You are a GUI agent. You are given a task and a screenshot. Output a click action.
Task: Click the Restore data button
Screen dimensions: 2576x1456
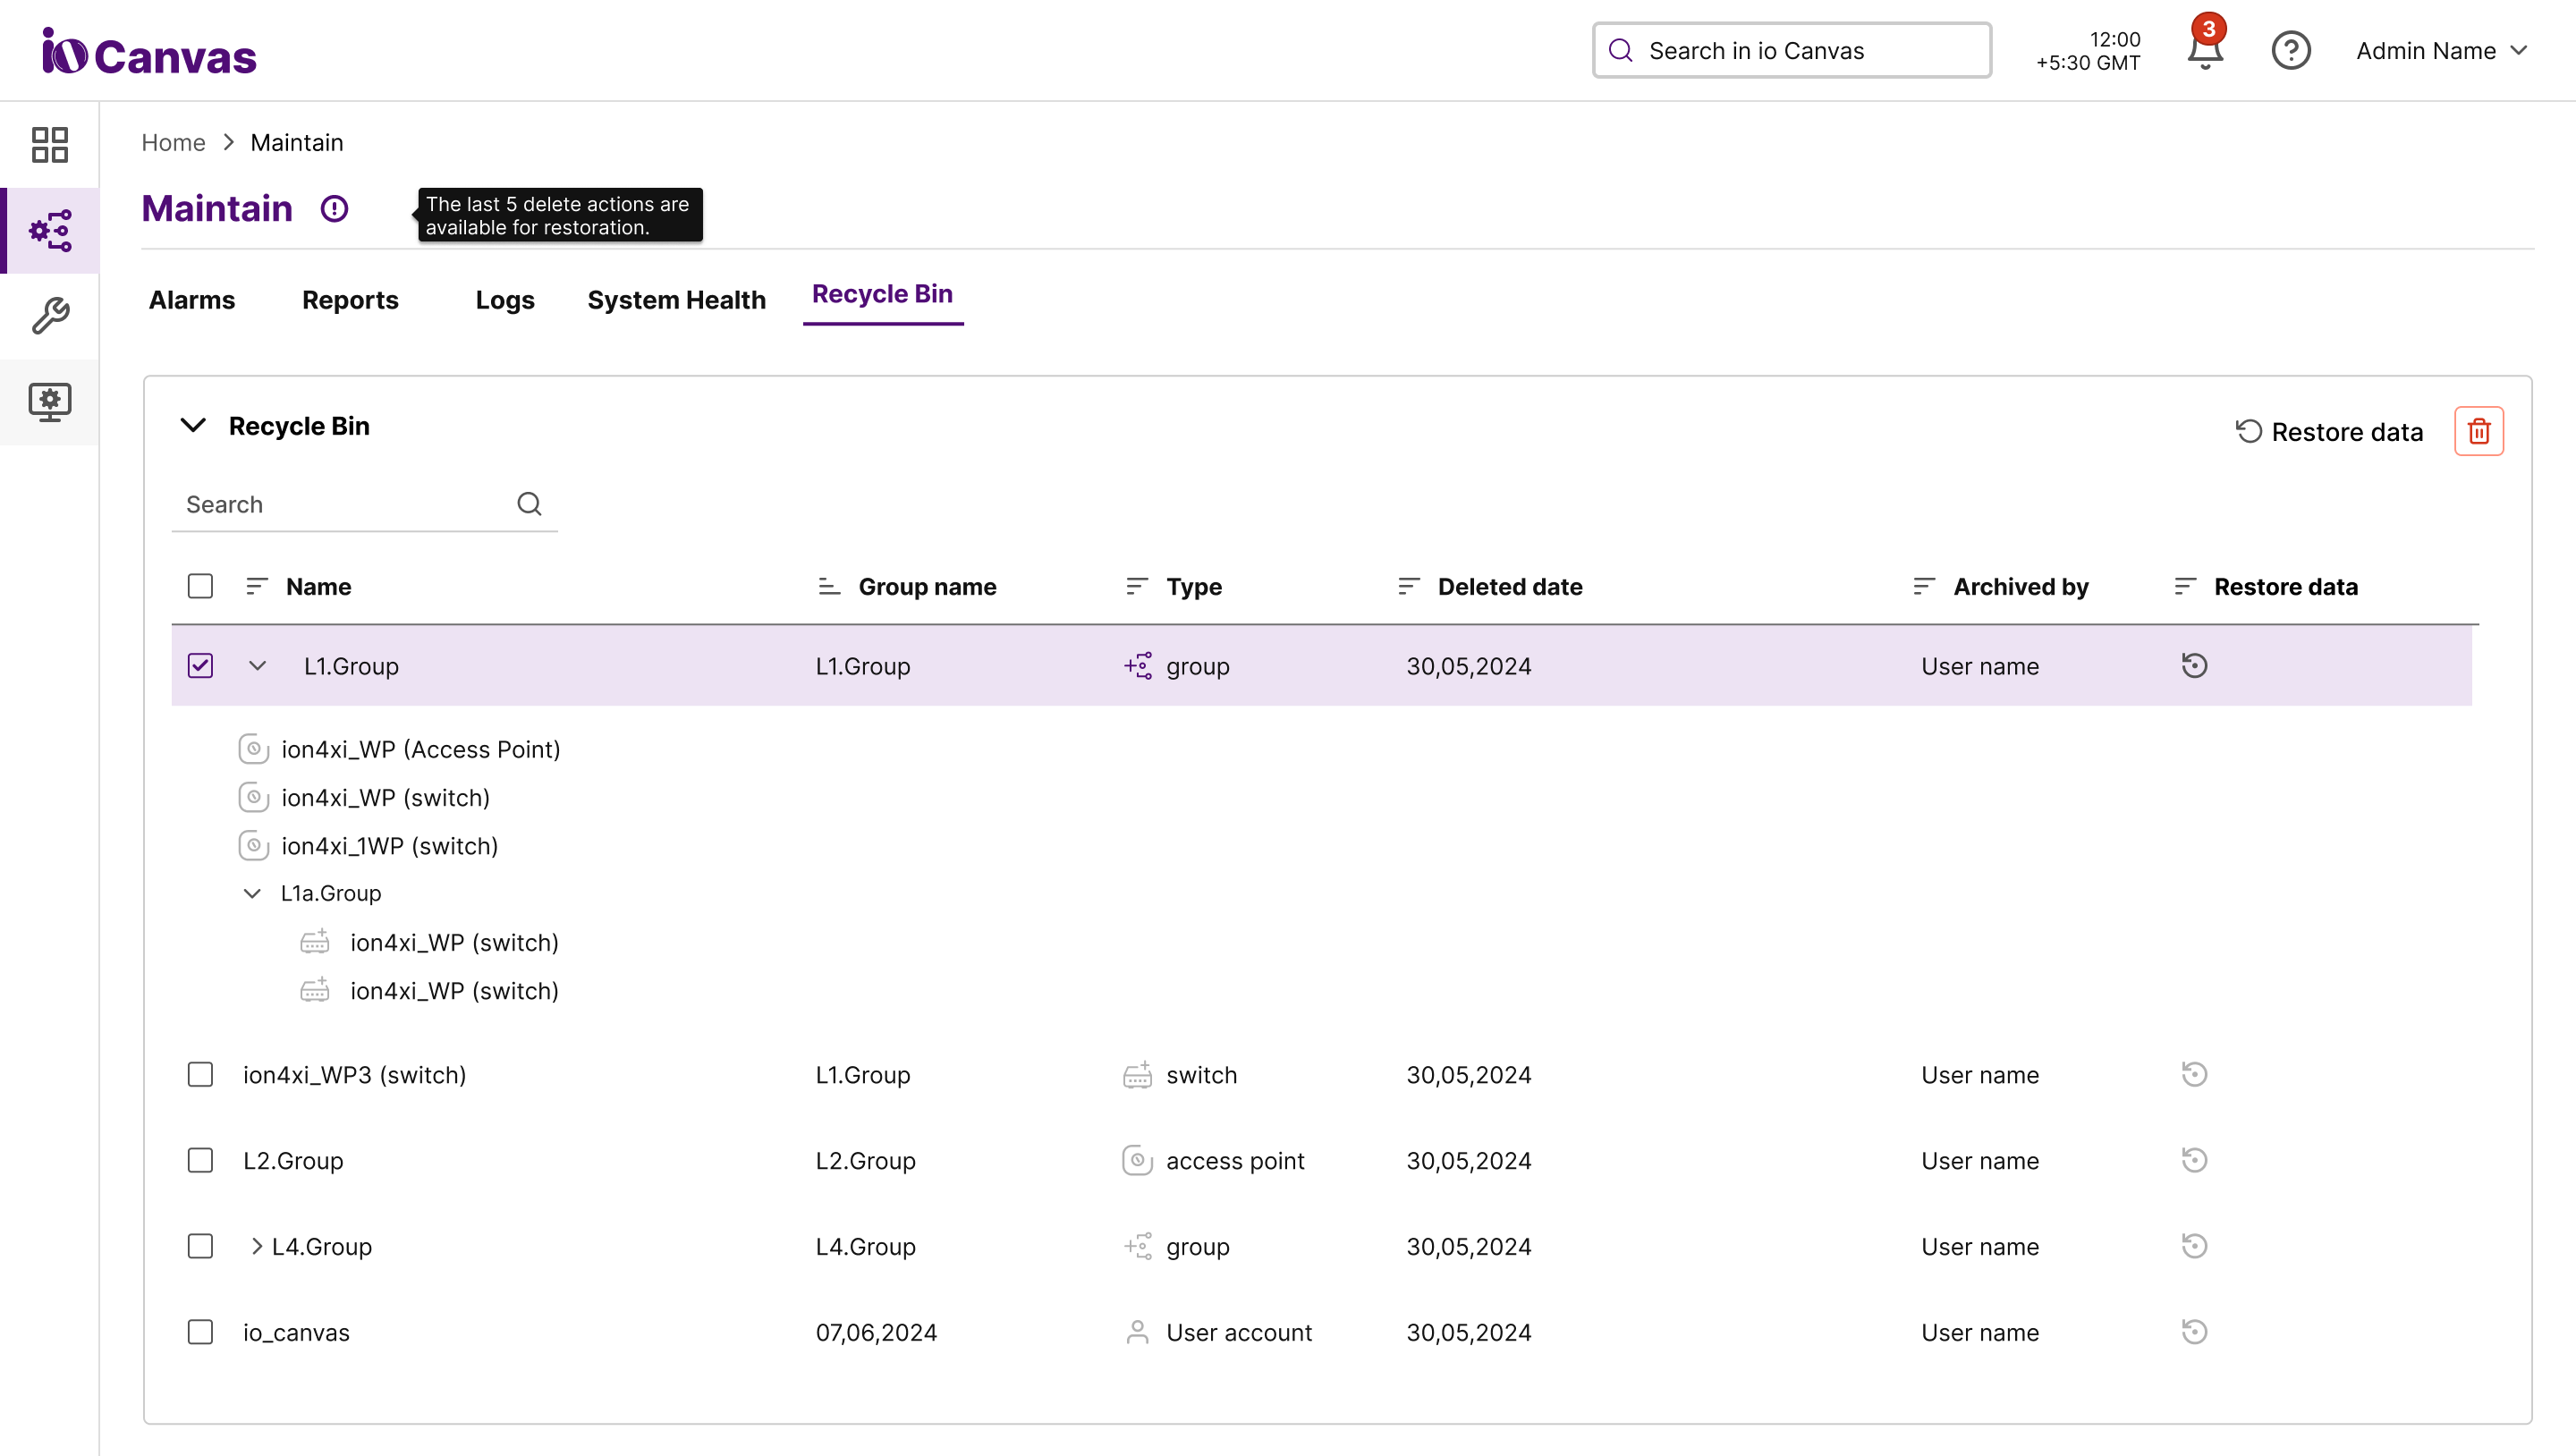(x=2329, y=432)
